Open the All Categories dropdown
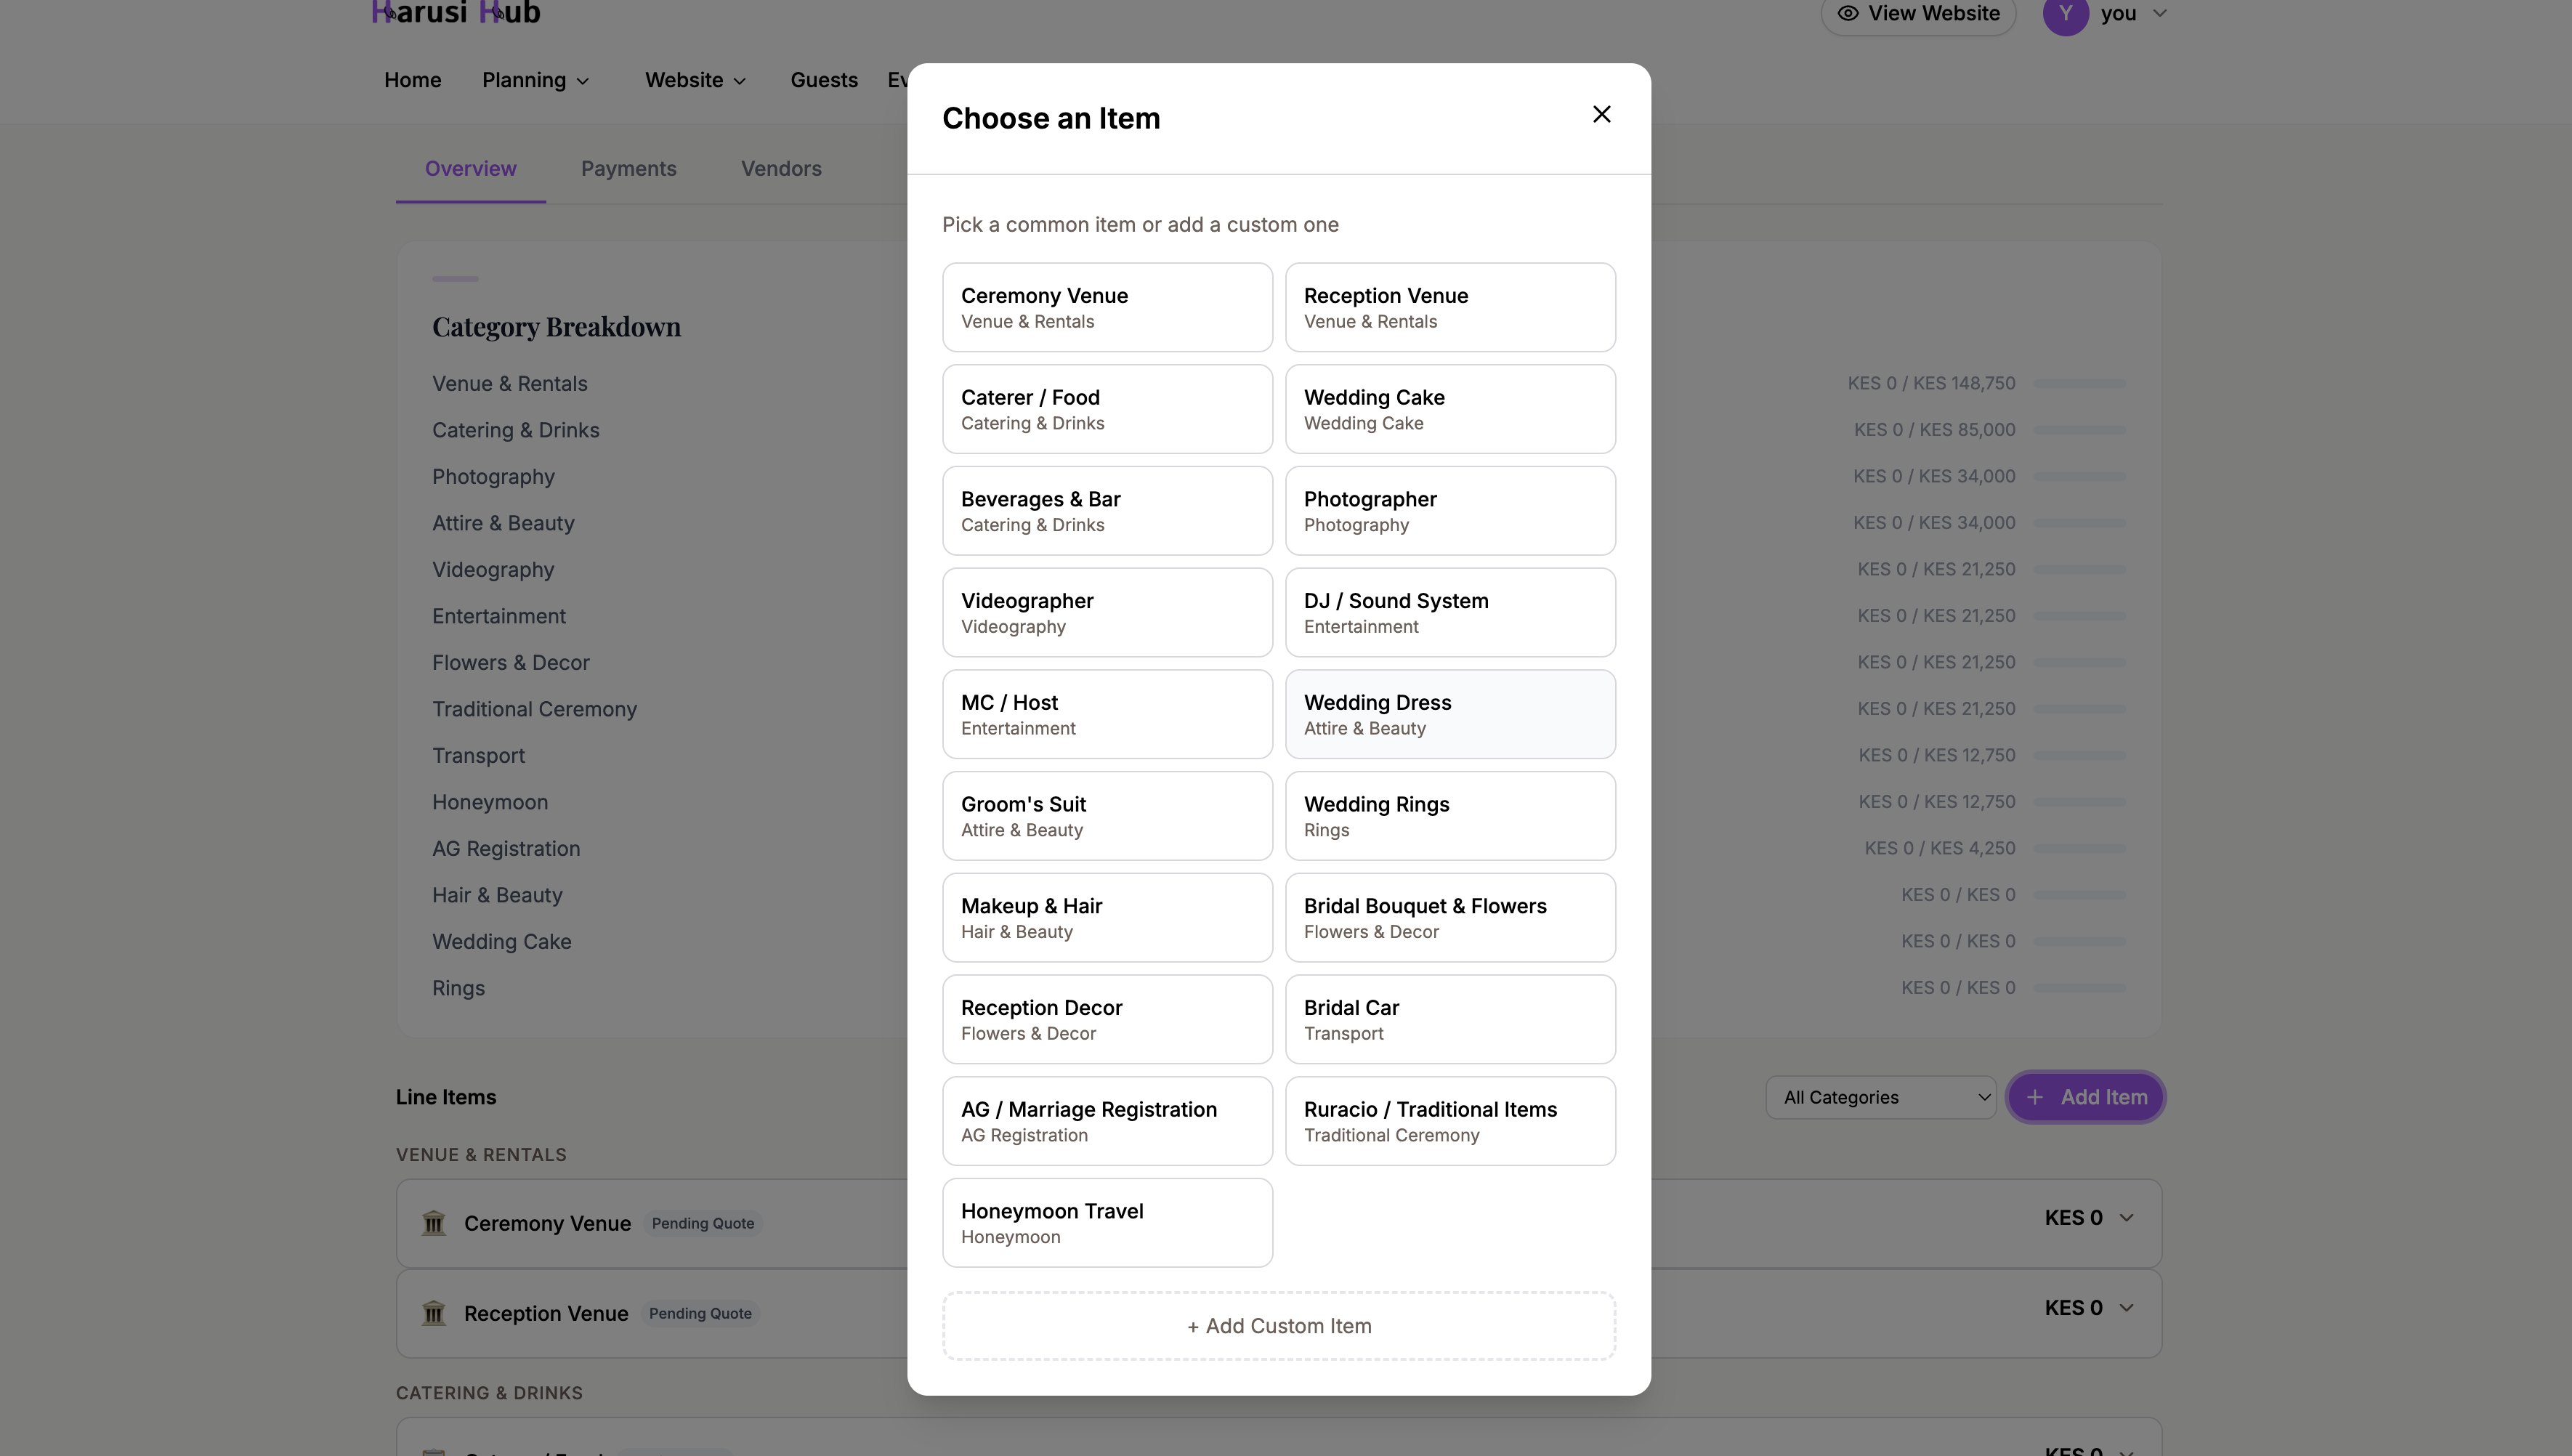The height and width of the screenshot is (1456, 2572). pyautogui.click(x=1880, y=1096)
